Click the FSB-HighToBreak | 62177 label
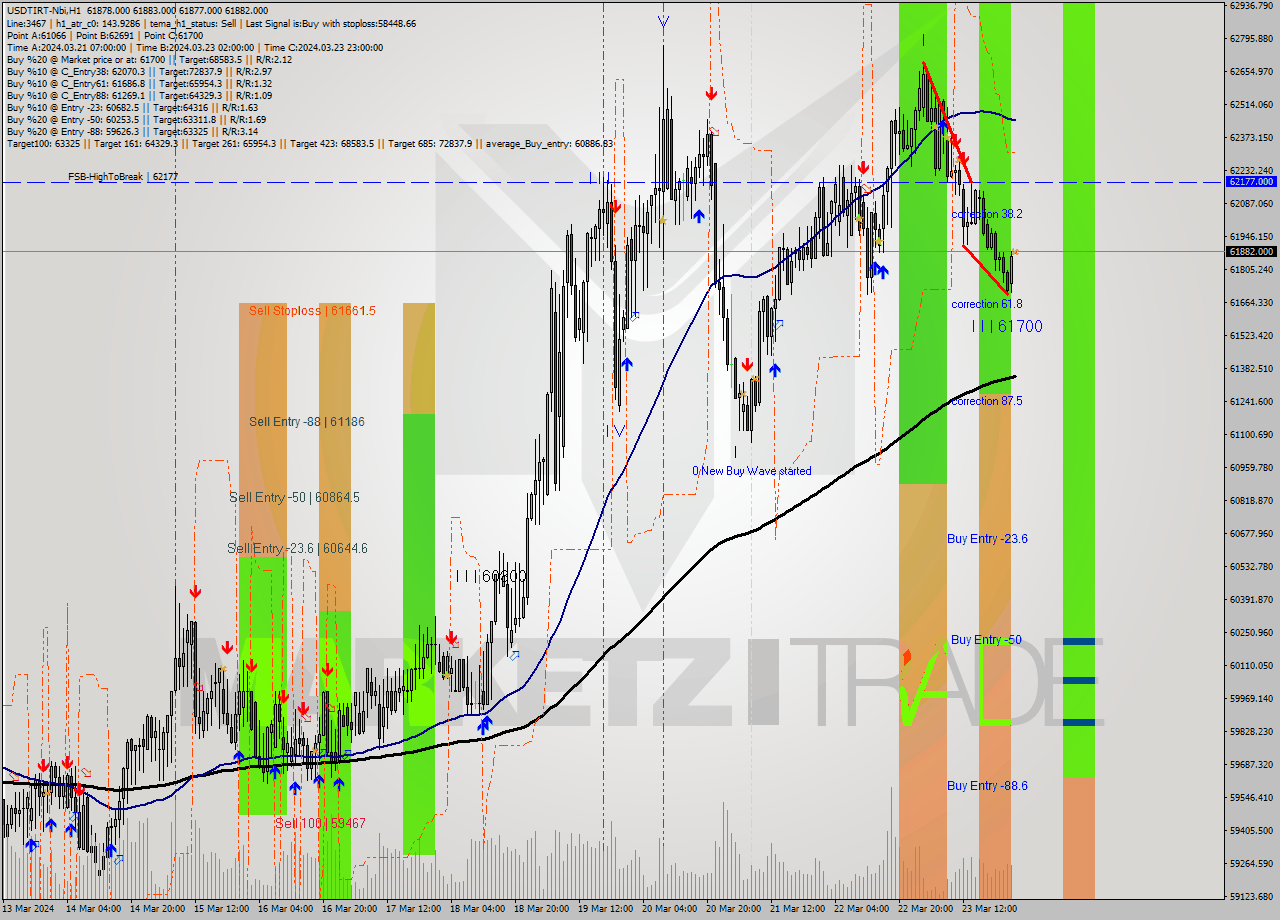 tap(122, 177)
